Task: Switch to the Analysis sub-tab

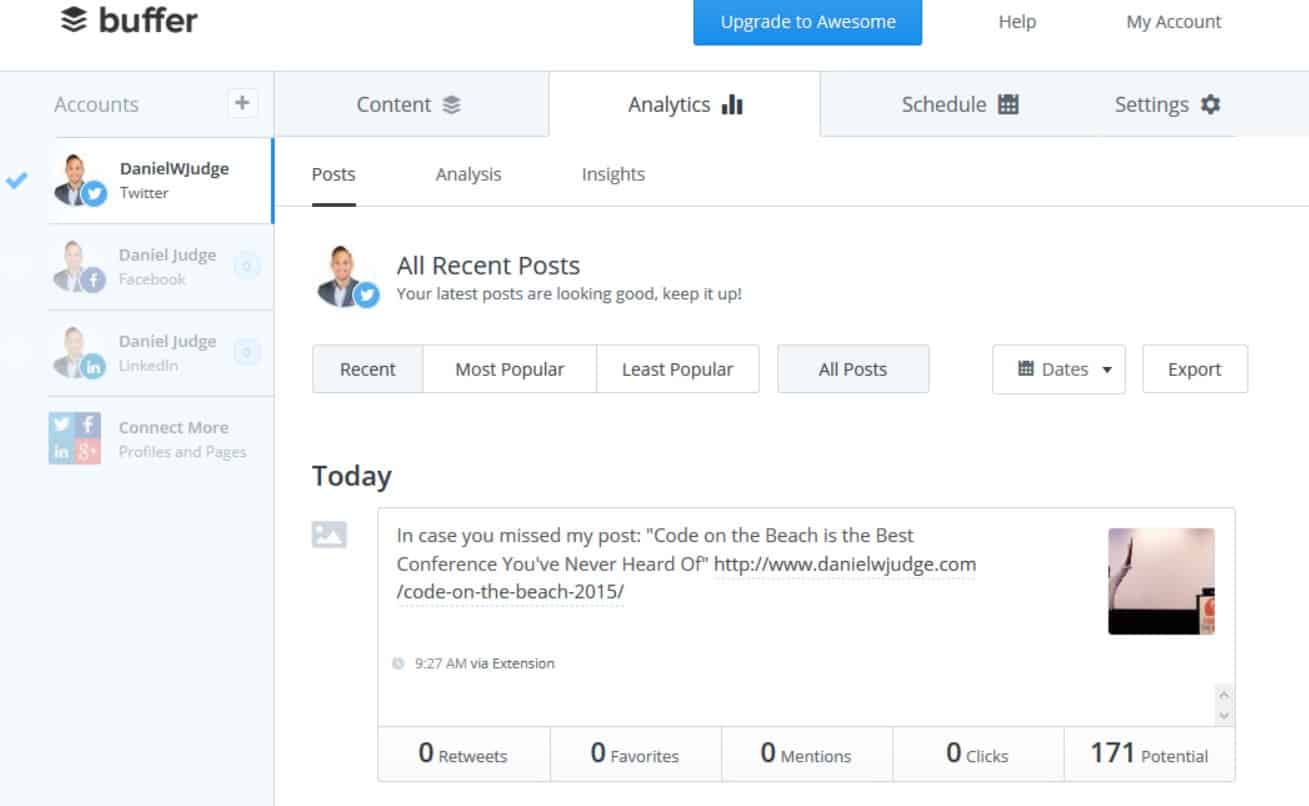Action: (468, 175)
